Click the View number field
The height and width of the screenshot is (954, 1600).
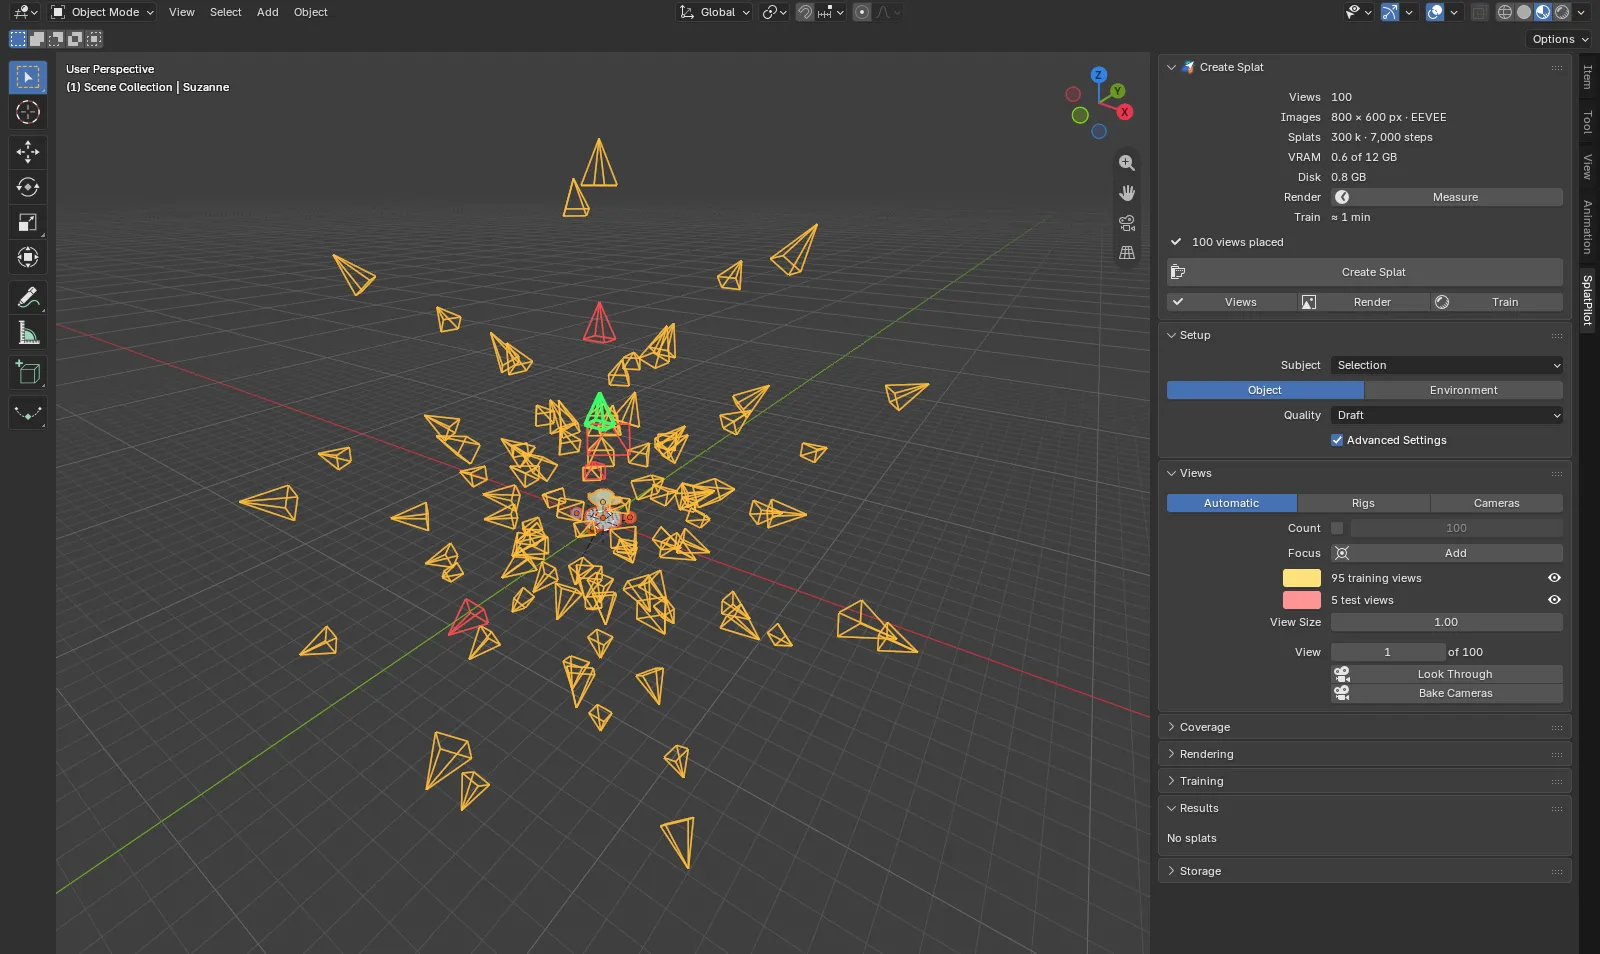[1388, 652]
